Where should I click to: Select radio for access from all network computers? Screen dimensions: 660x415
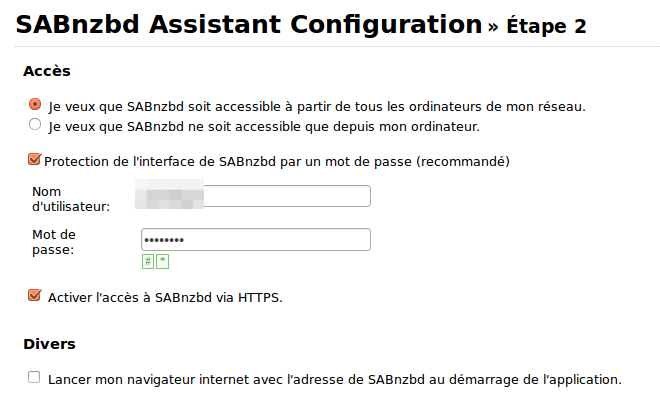[x=36, y=105]
